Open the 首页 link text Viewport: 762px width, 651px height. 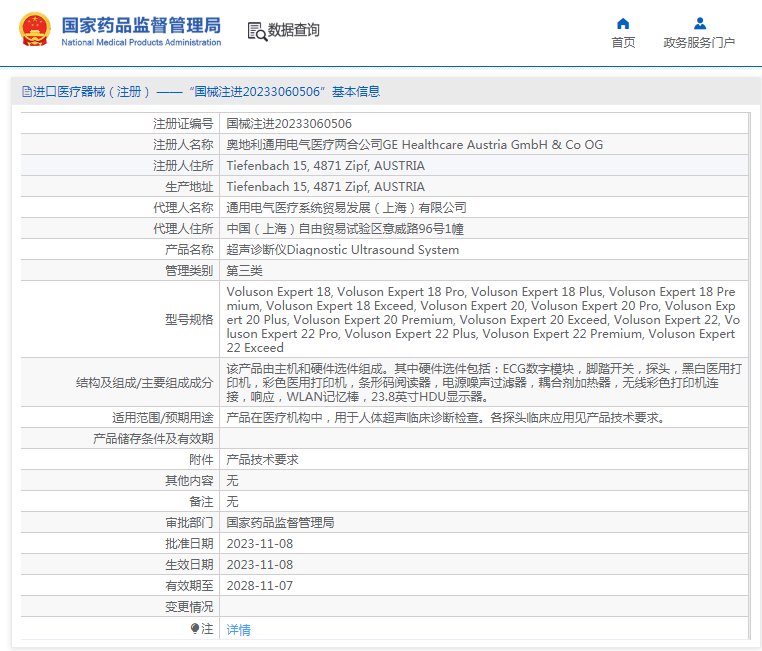click(x=623, y=43)
